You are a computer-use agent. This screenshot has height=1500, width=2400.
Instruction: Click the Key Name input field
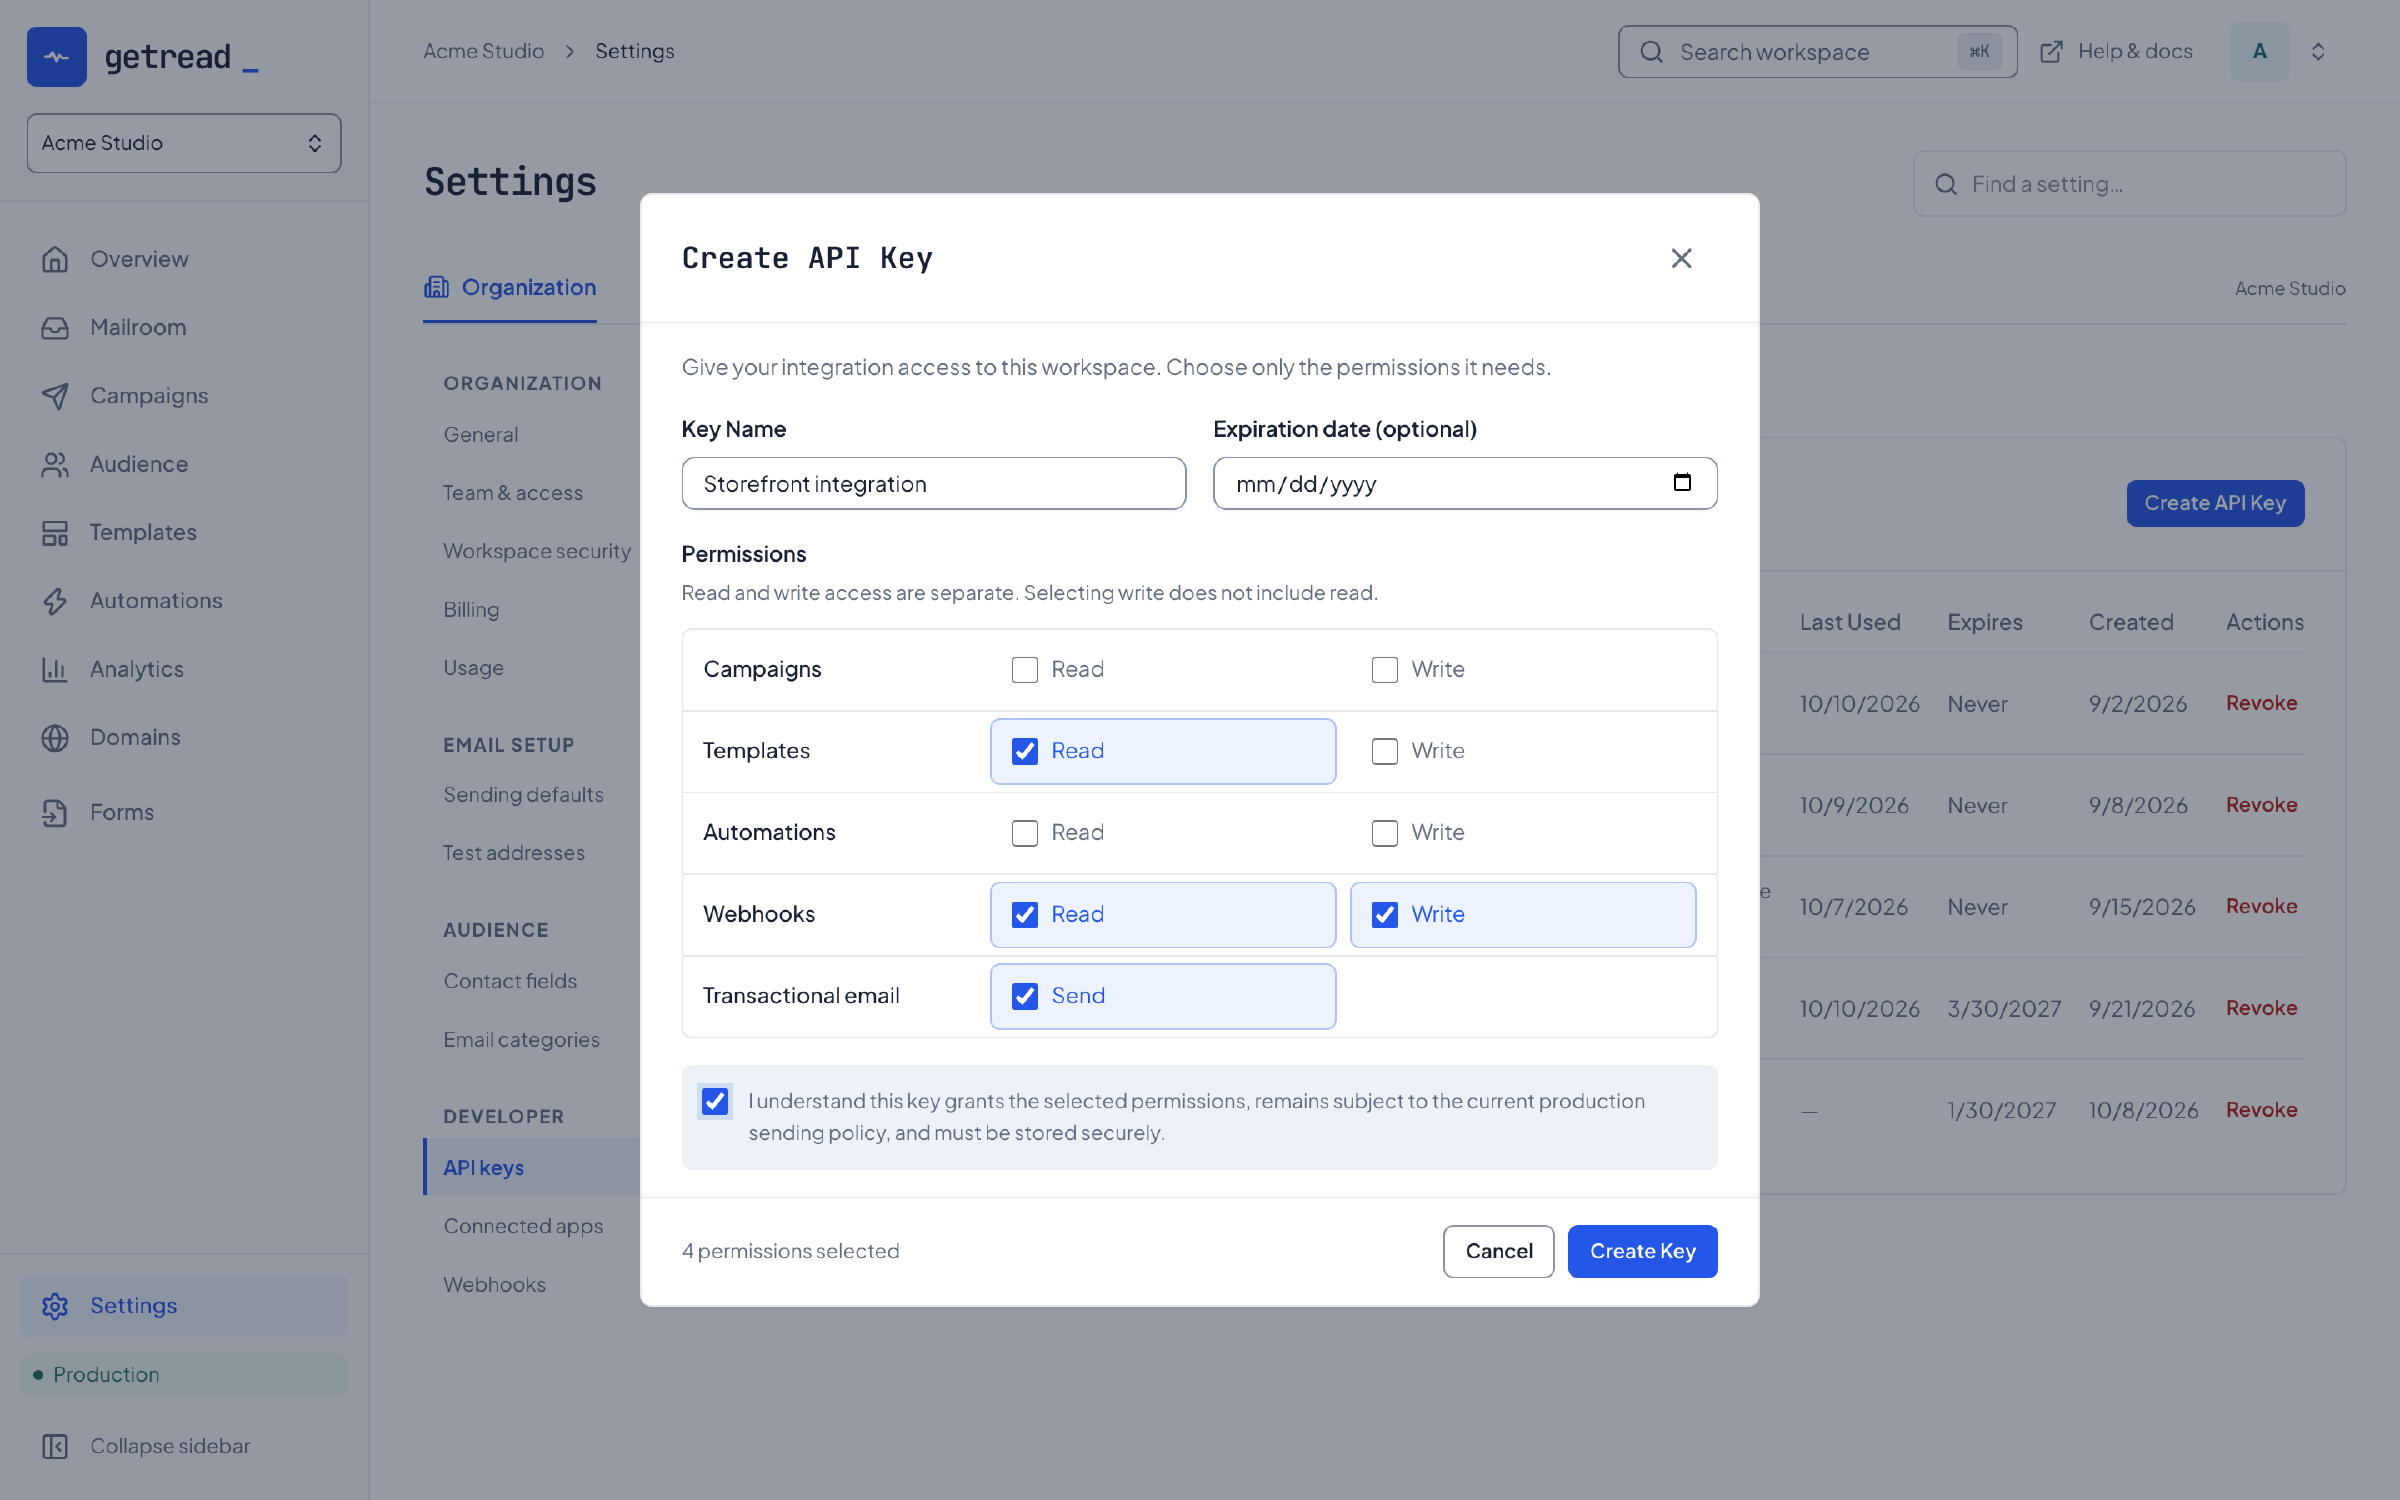click(934, 484)
